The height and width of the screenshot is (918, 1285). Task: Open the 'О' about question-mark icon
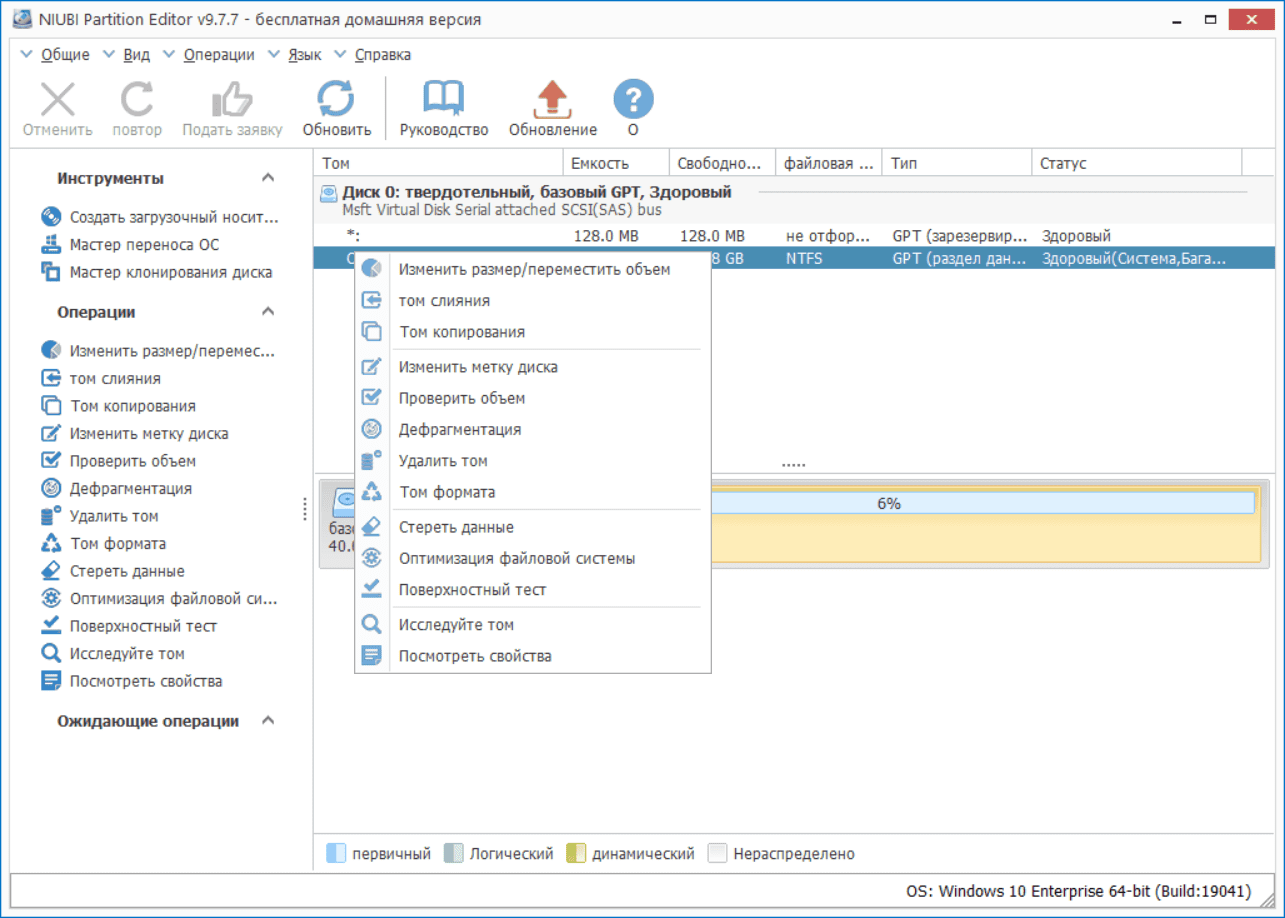pyautogui.click(x=633, y=100)
